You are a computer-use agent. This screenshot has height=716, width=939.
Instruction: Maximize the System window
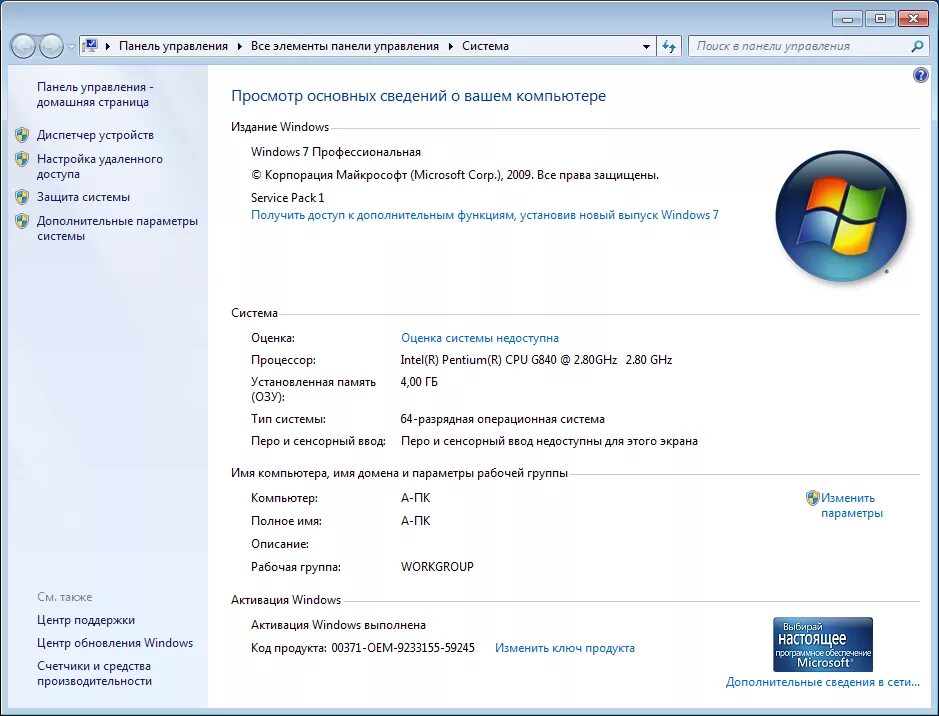880,19
